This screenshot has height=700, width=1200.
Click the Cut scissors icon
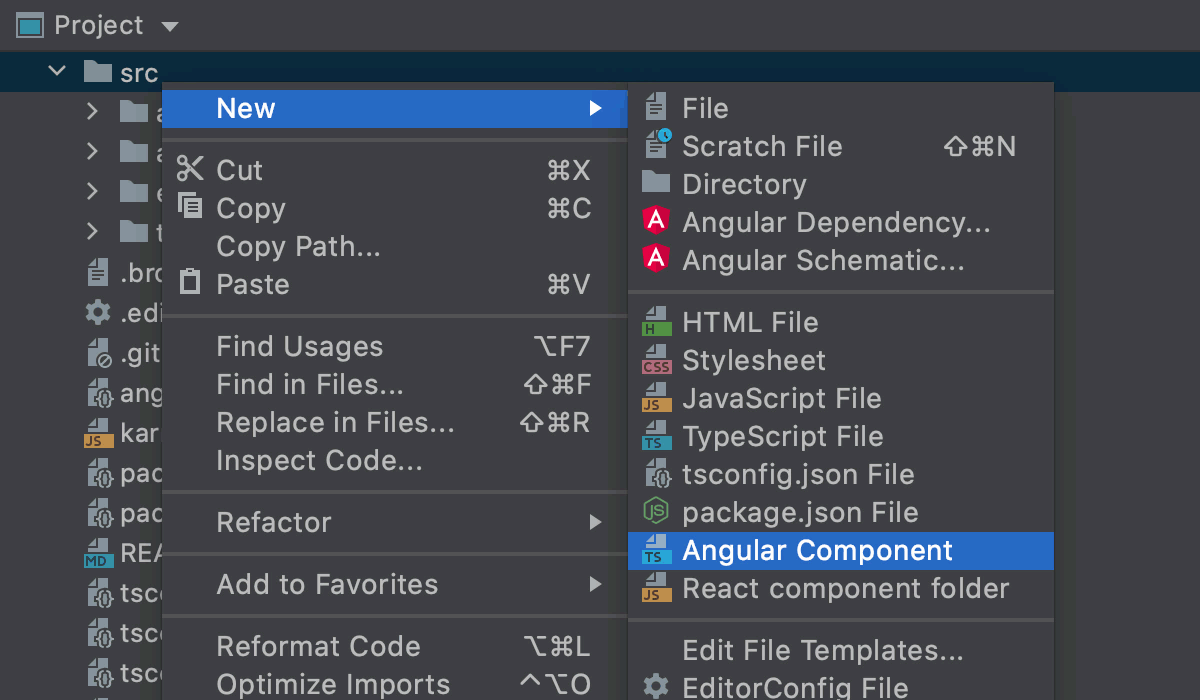point(190,169)
